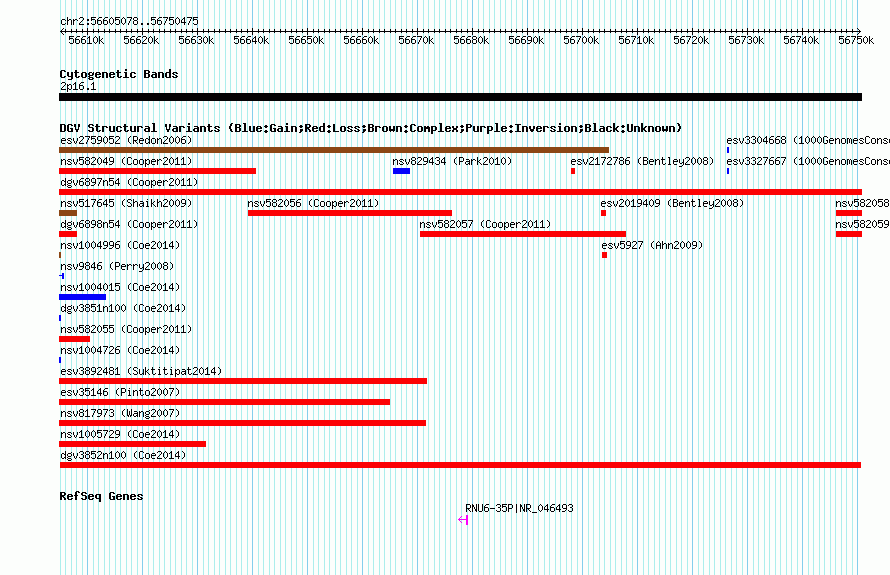Select the dgv6897n54 (Cooper2011) long red bar

pyautogui.click(x=460, y=192)
